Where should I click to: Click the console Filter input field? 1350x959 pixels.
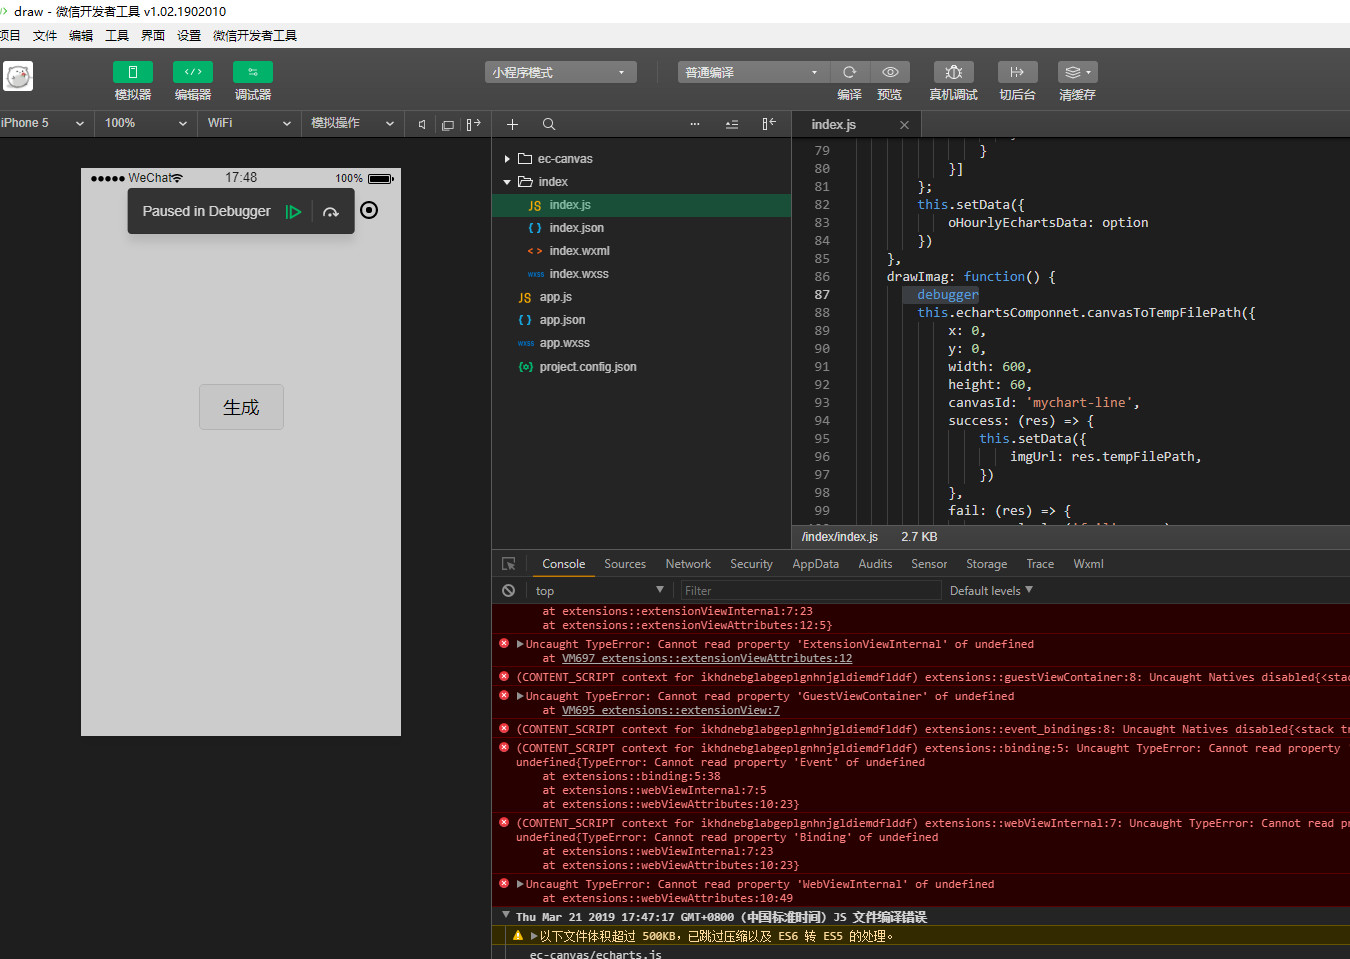coord(810,591)
